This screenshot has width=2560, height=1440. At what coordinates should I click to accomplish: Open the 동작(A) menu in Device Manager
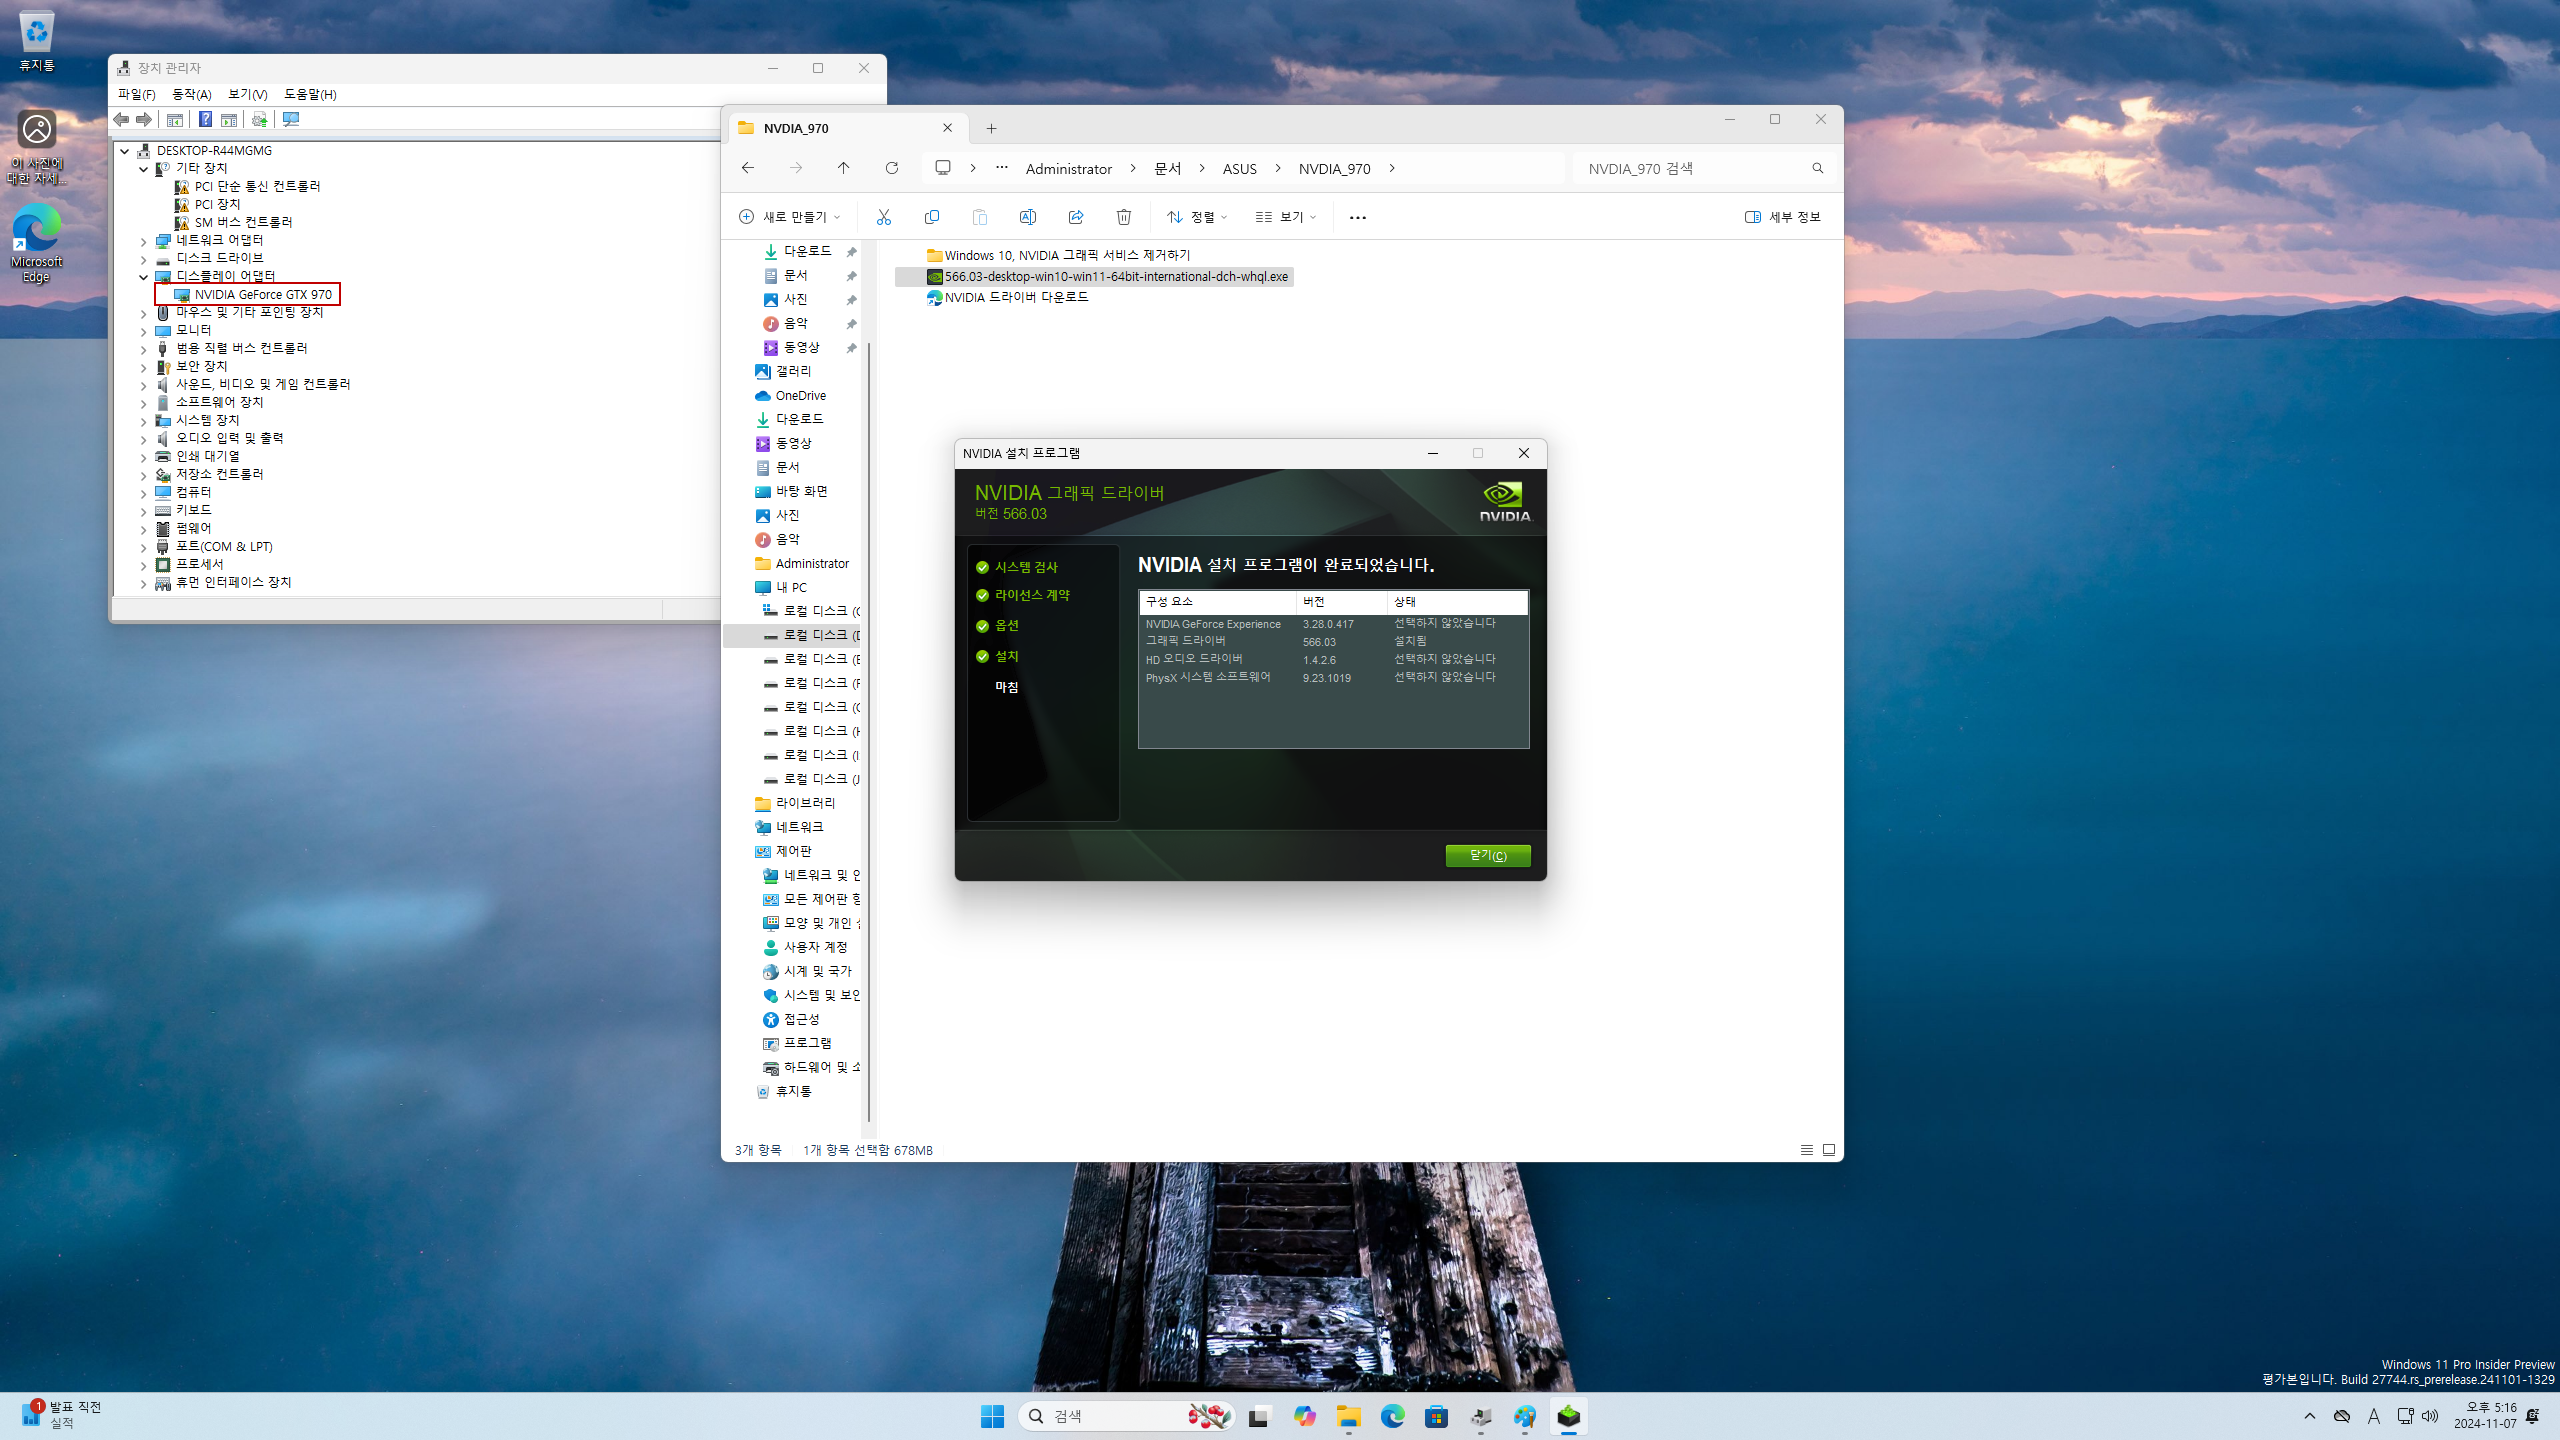point(191,94)
